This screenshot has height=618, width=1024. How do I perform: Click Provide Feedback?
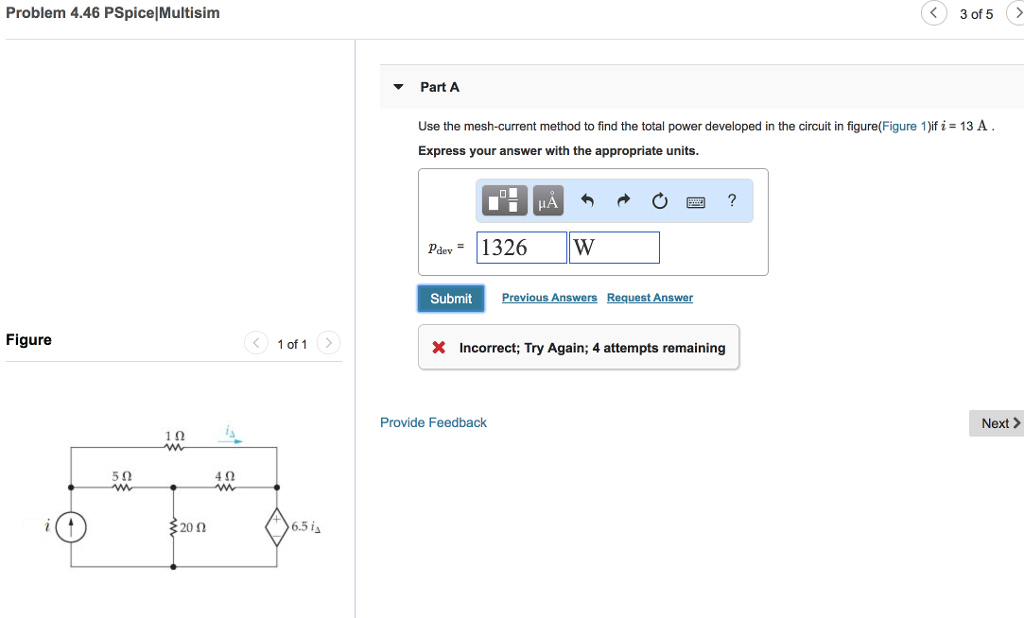coord(433,422)
